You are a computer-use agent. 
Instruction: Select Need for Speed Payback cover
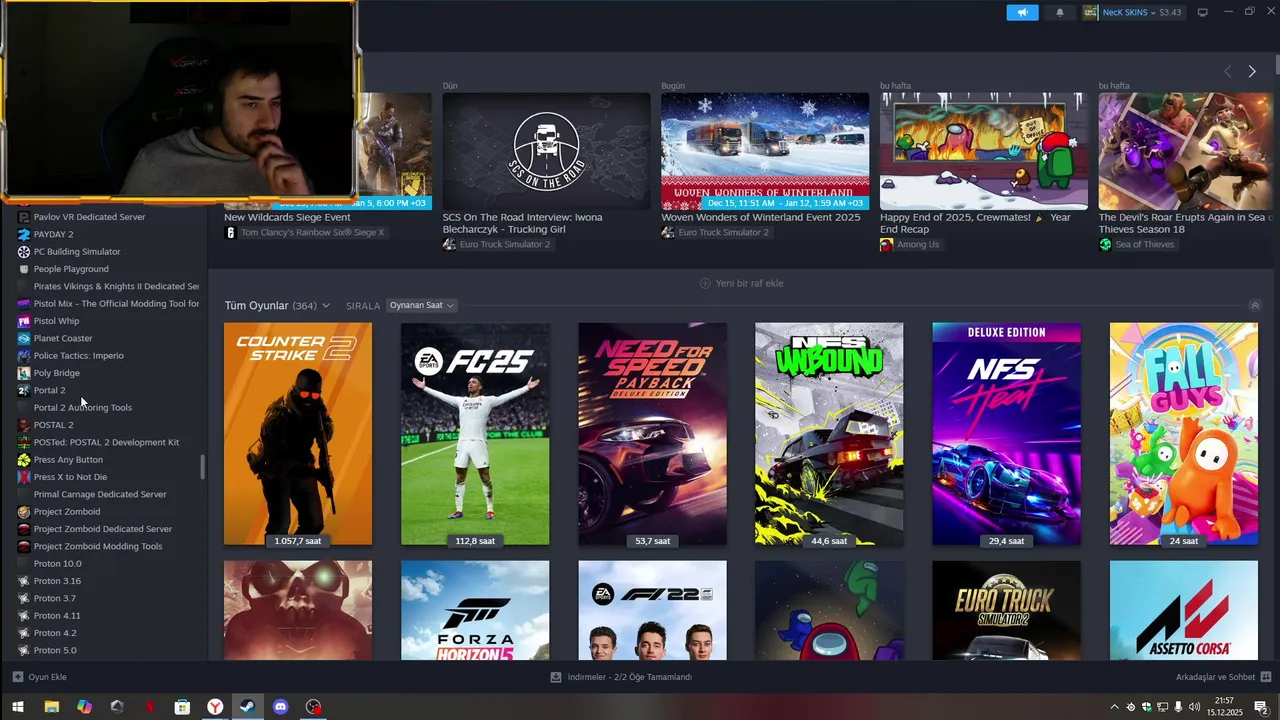pyautogui.click(x=652, y=434)
